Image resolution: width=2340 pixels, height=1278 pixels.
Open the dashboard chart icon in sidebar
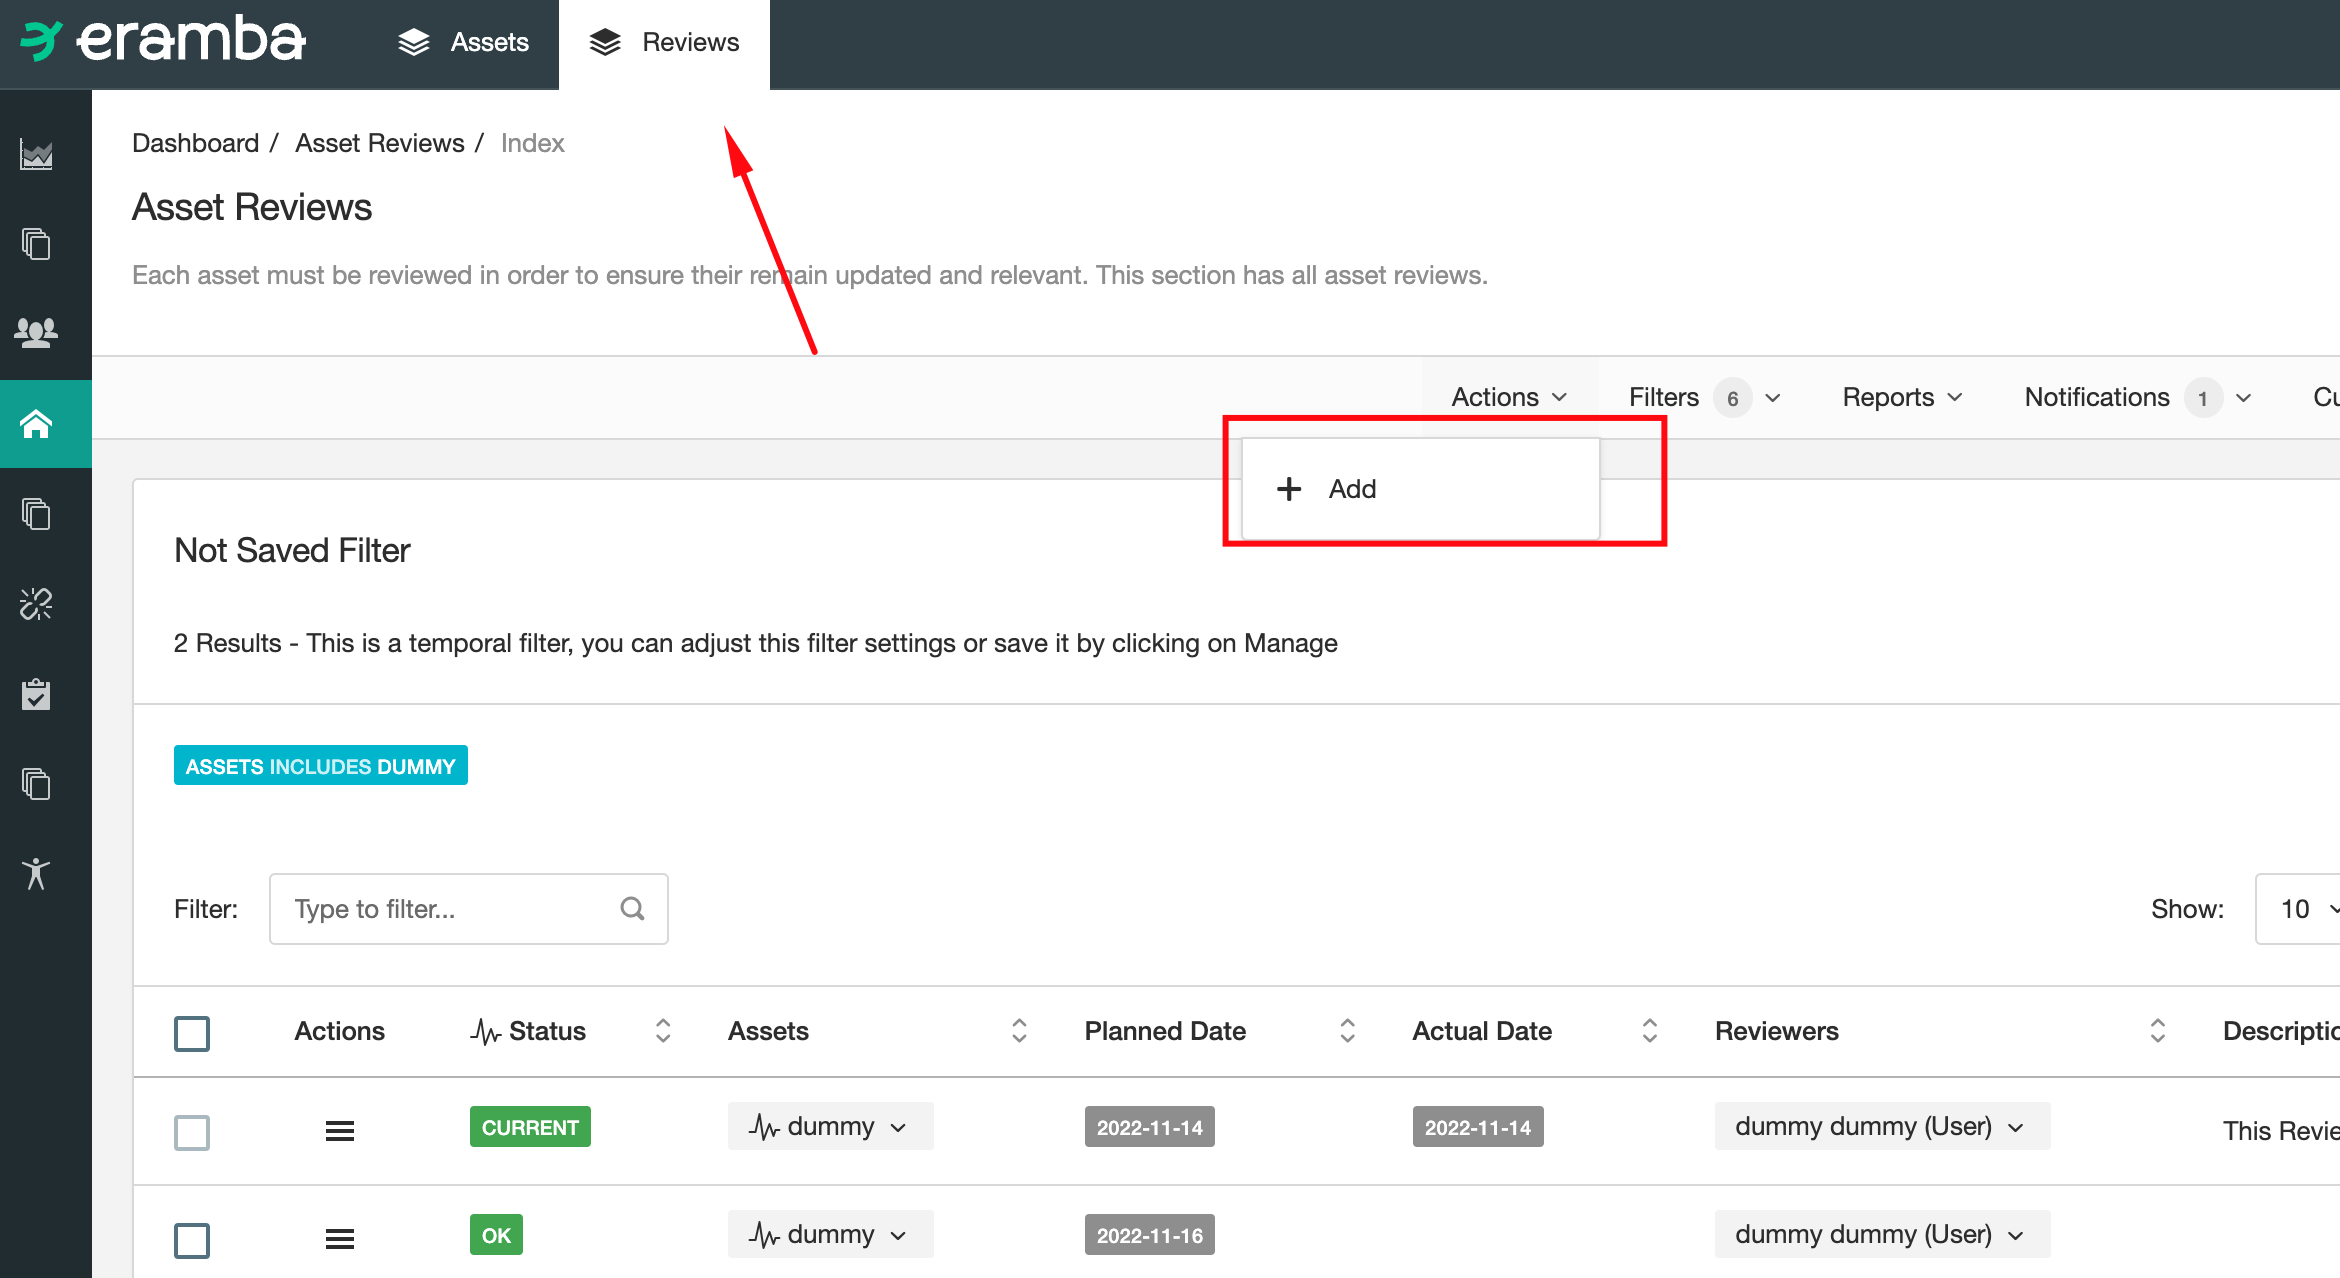tap(36, 154)
